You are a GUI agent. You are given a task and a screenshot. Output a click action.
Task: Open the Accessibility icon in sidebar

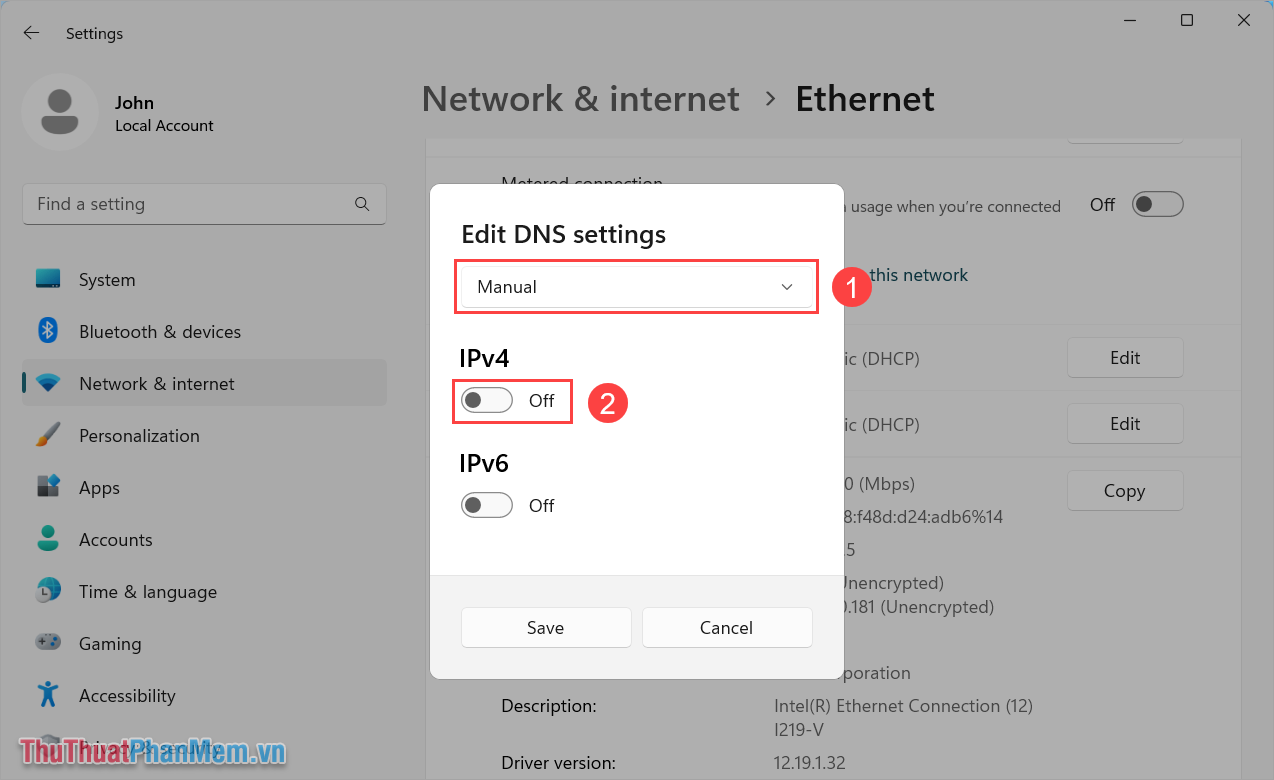click(48, 695)
